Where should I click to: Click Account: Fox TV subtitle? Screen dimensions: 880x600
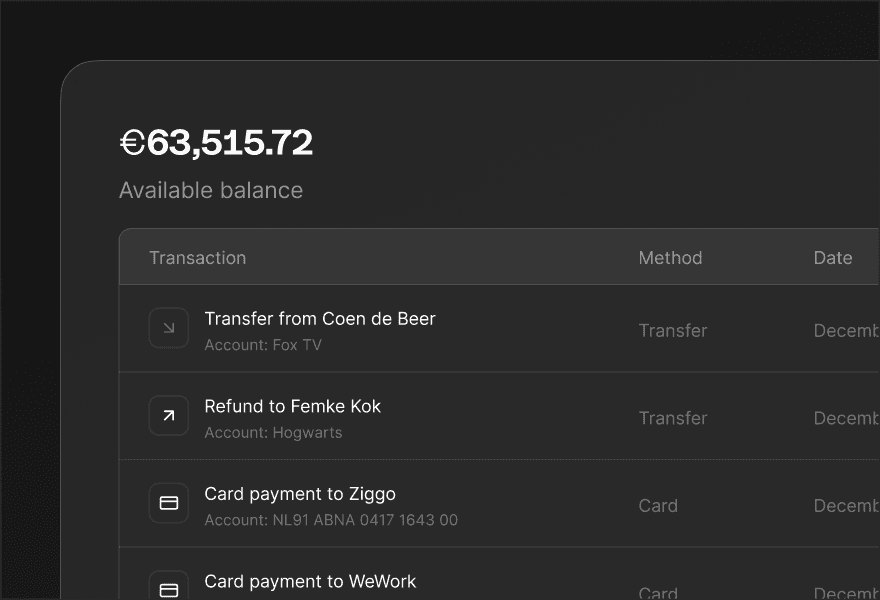pos(263,345)
